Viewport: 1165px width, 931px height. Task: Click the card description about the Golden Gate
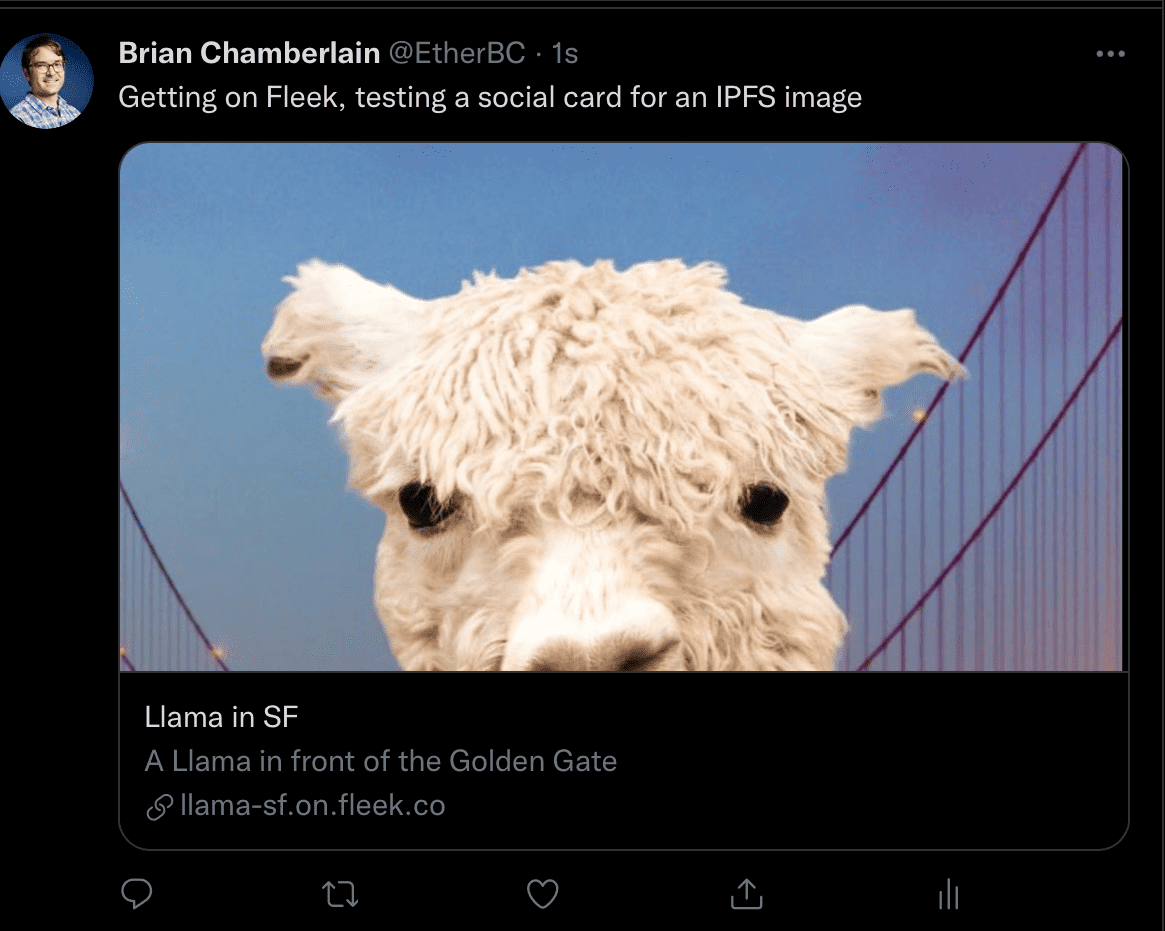(x=380, y=761)
